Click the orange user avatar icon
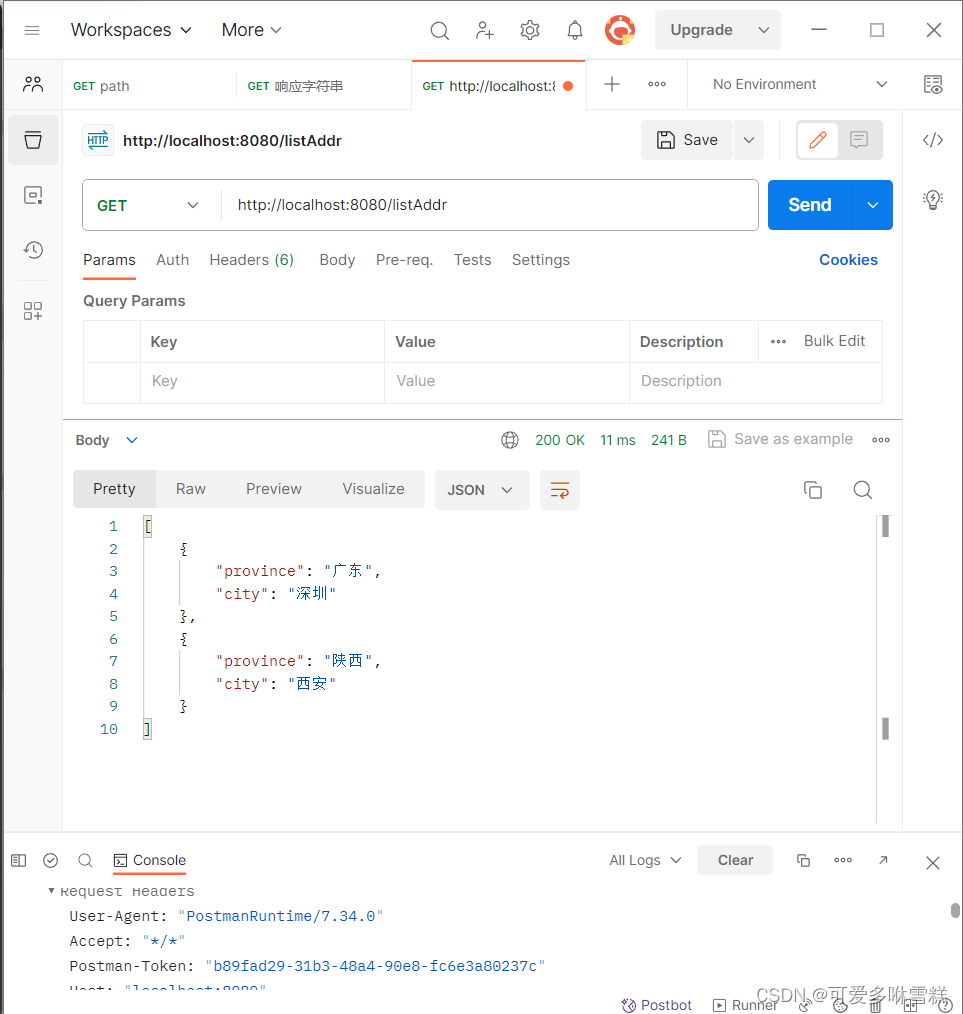Screen dimensions: 963x1014 coord(620,30)
